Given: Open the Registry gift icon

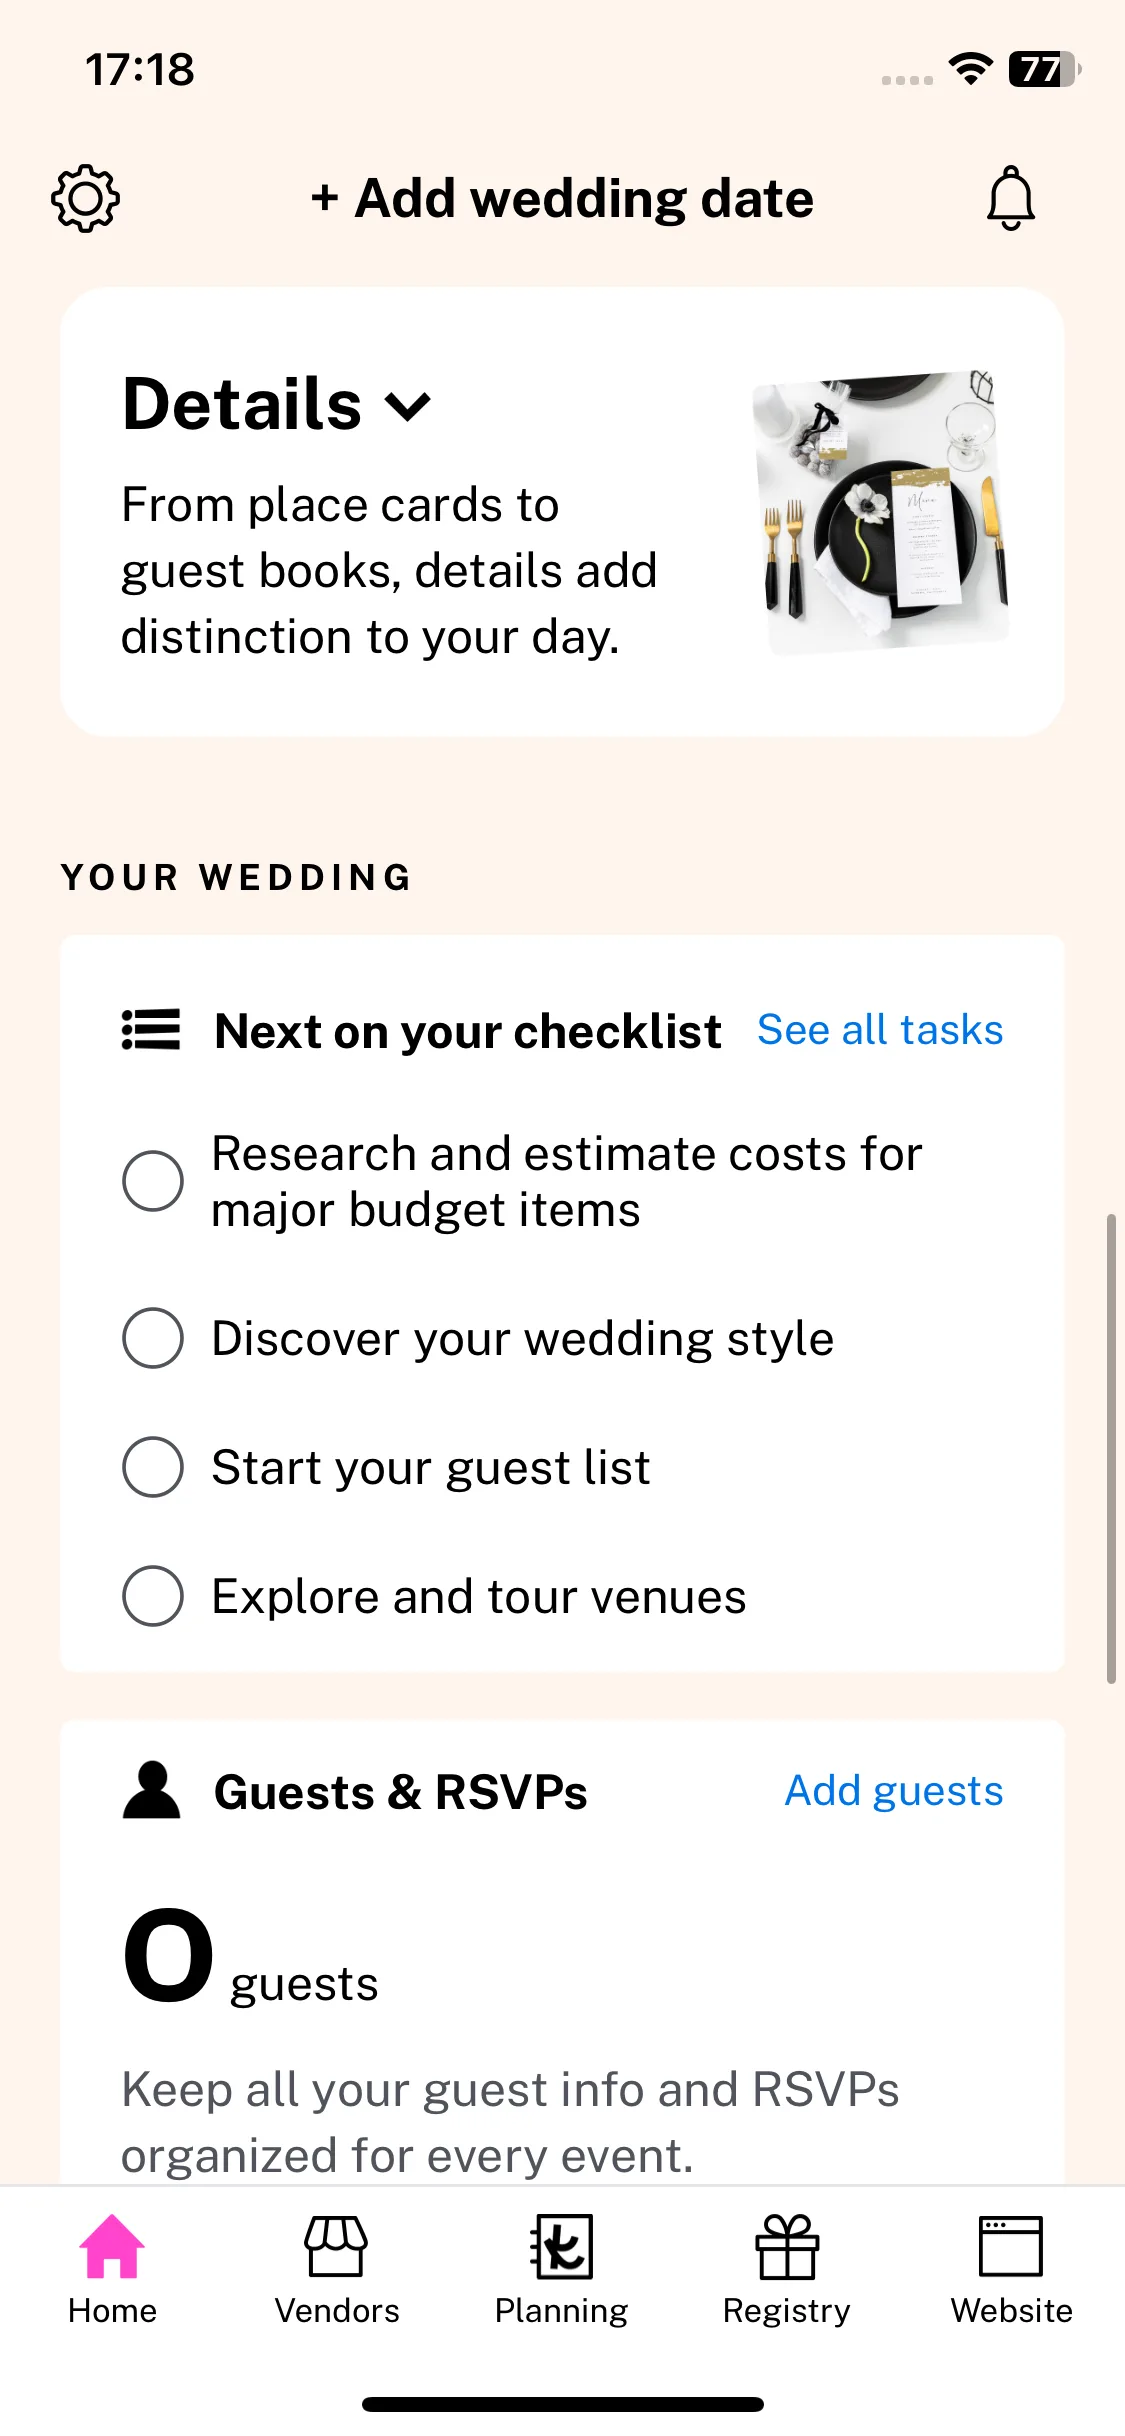Looking at the screenshot, I should pos(787,2246).
